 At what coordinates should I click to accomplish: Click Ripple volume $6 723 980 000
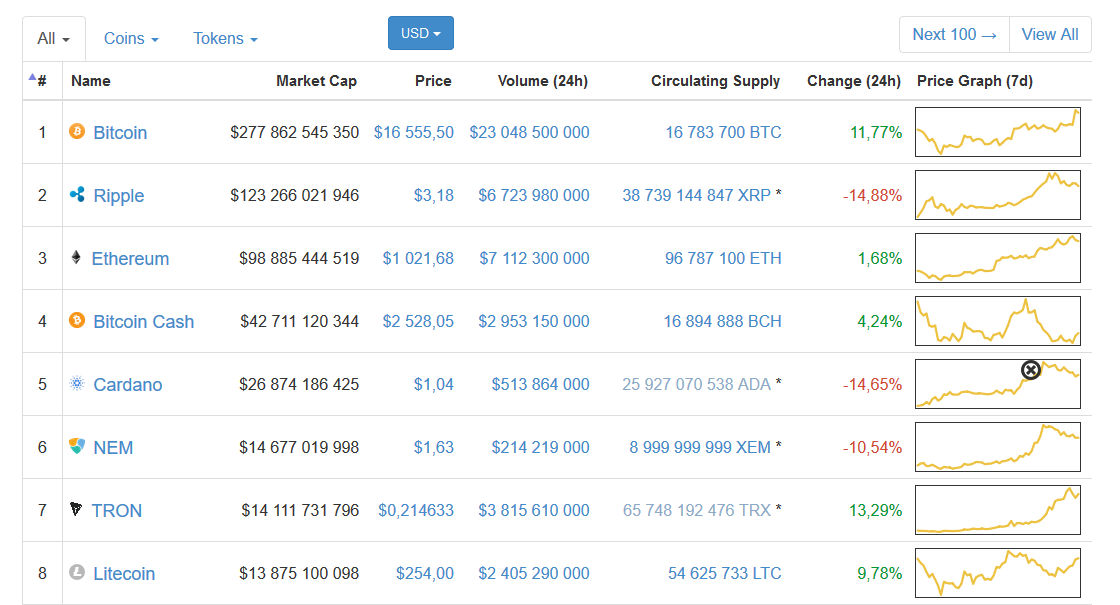[x=534, y=195]
